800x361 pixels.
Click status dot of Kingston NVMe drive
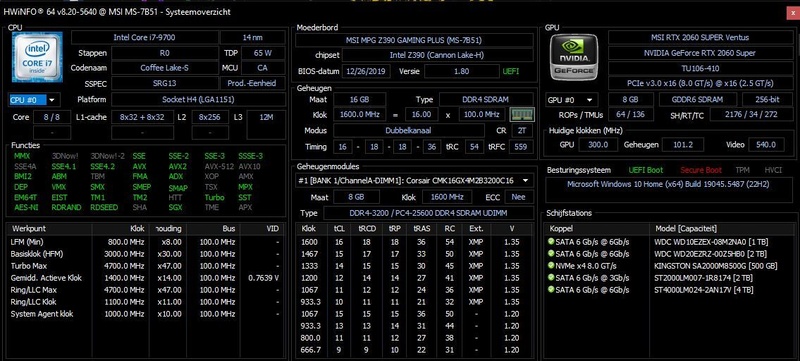tap(551, 265)
